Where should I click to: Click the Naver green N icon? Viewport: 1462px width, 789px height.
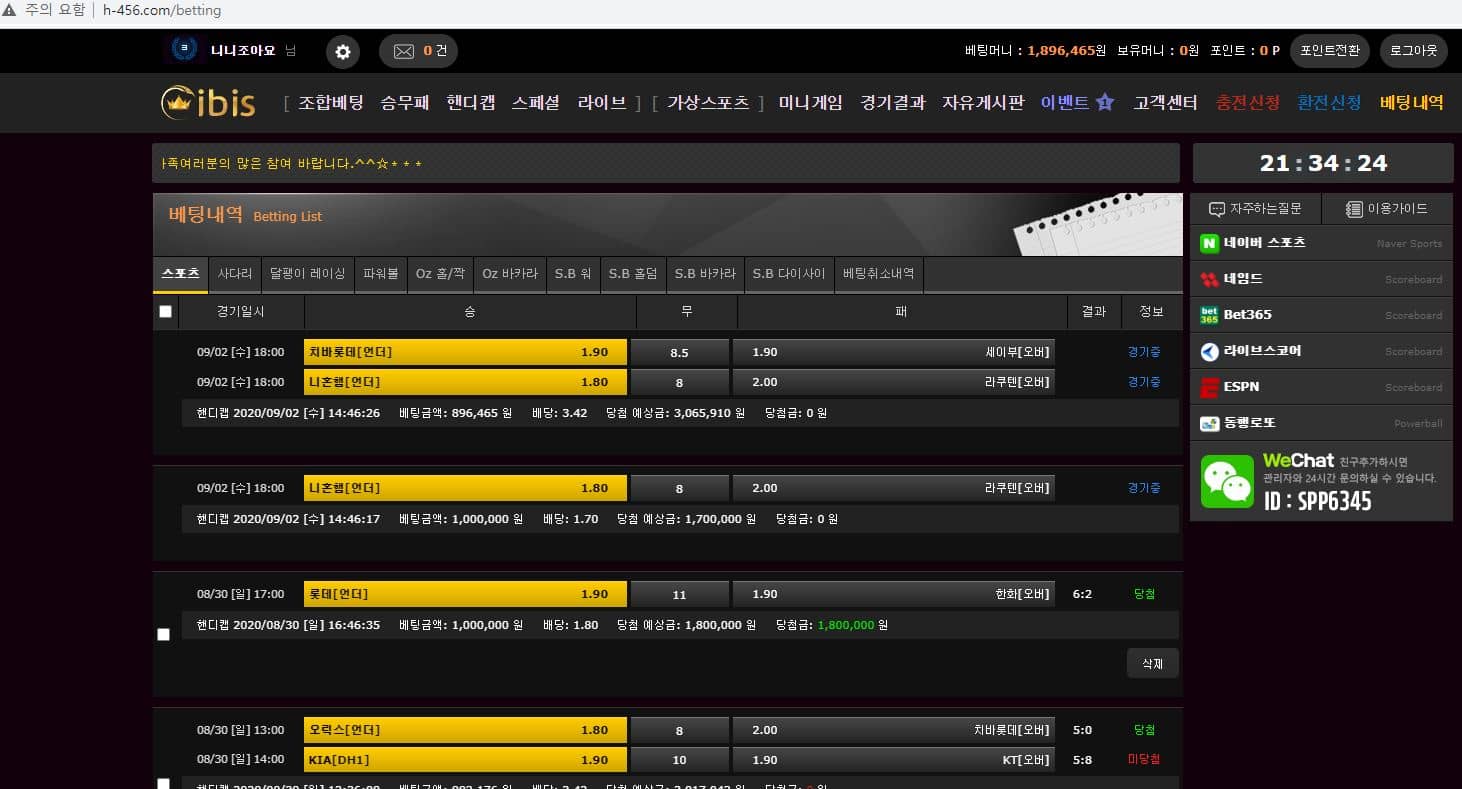(x=1210, y=243)
